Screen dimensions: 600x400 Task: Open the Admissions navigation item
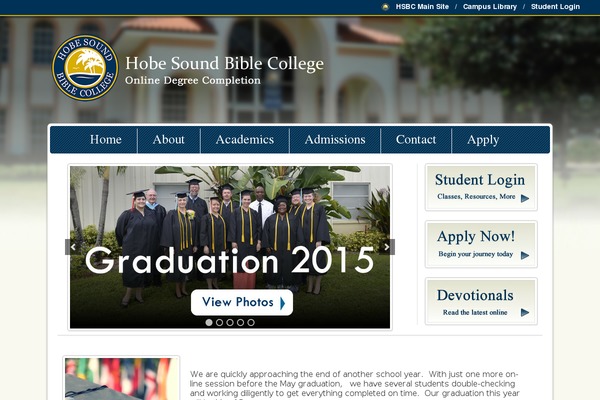click(x=335, y=140)
